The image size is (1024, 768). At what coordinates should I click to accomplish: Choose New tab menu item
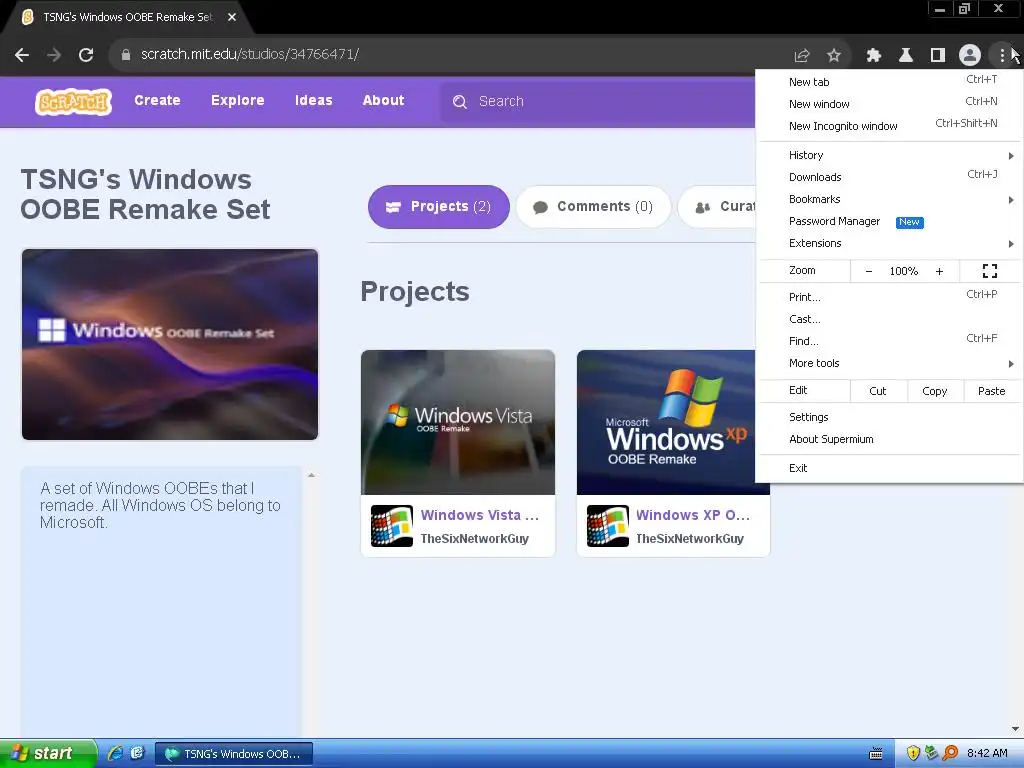point(889,82)
